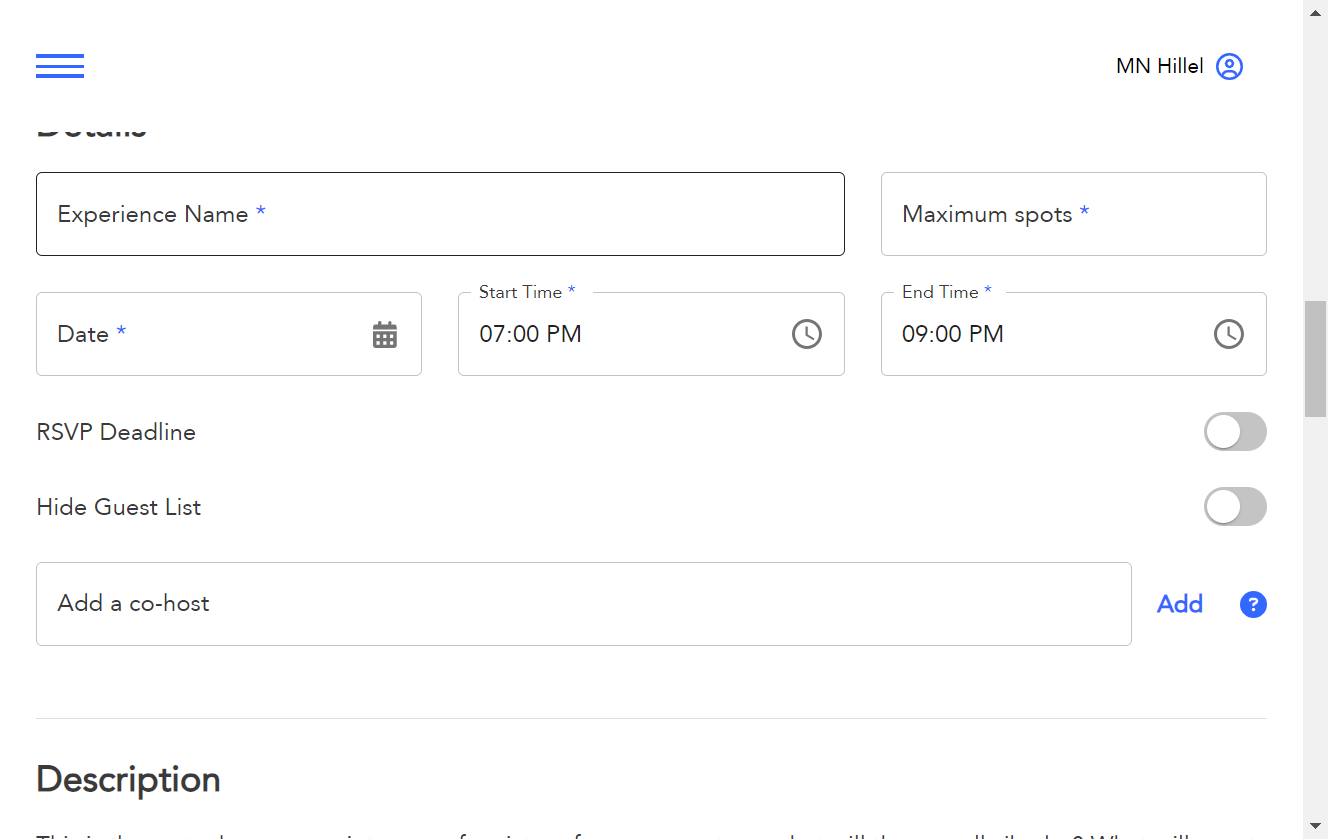Click the Add a co-host field
1328x839 pixels.
coord(584,604)
